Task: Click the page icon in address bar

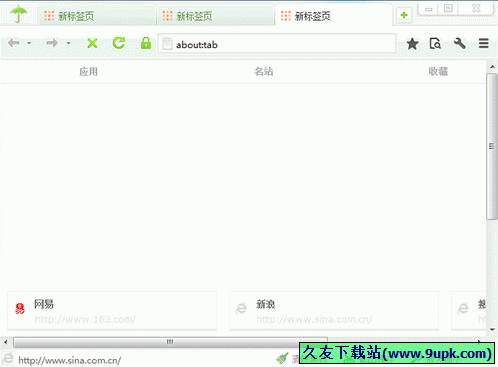Action: (167, 44)
